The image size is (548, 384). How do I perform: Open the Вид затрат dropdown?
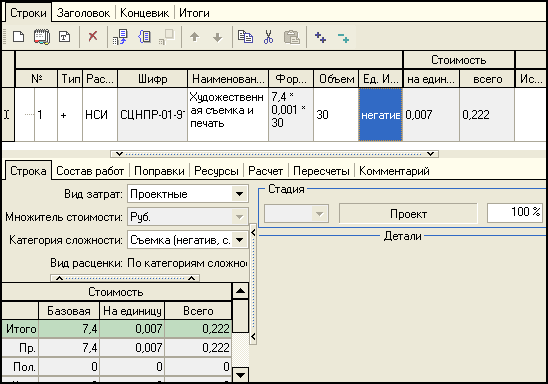click(239, 194)
